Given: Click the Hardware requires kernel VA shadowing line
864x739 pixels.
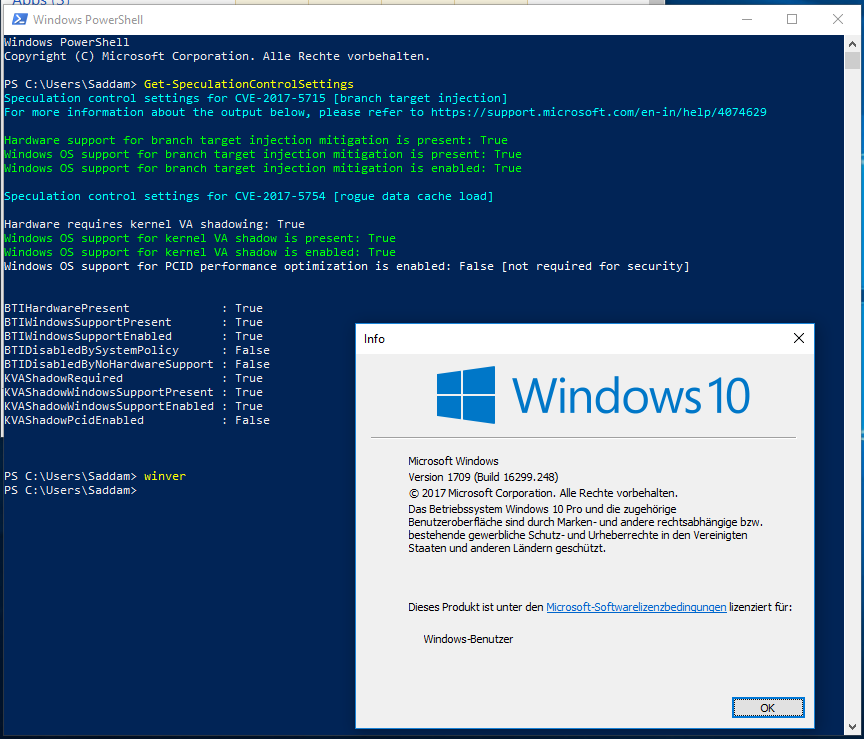Looking at the screenshot, I should tap(154, 224).
